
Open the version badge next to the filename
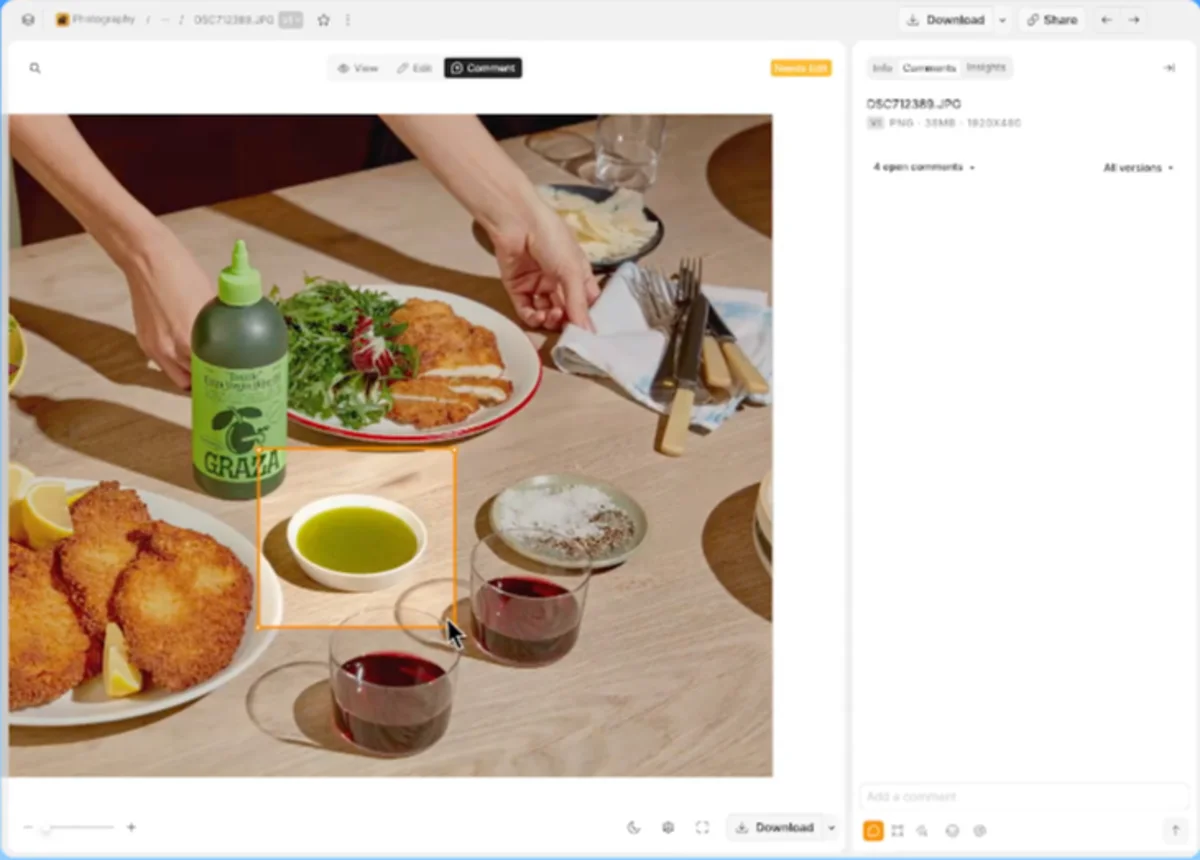click(x=291, y=20)
